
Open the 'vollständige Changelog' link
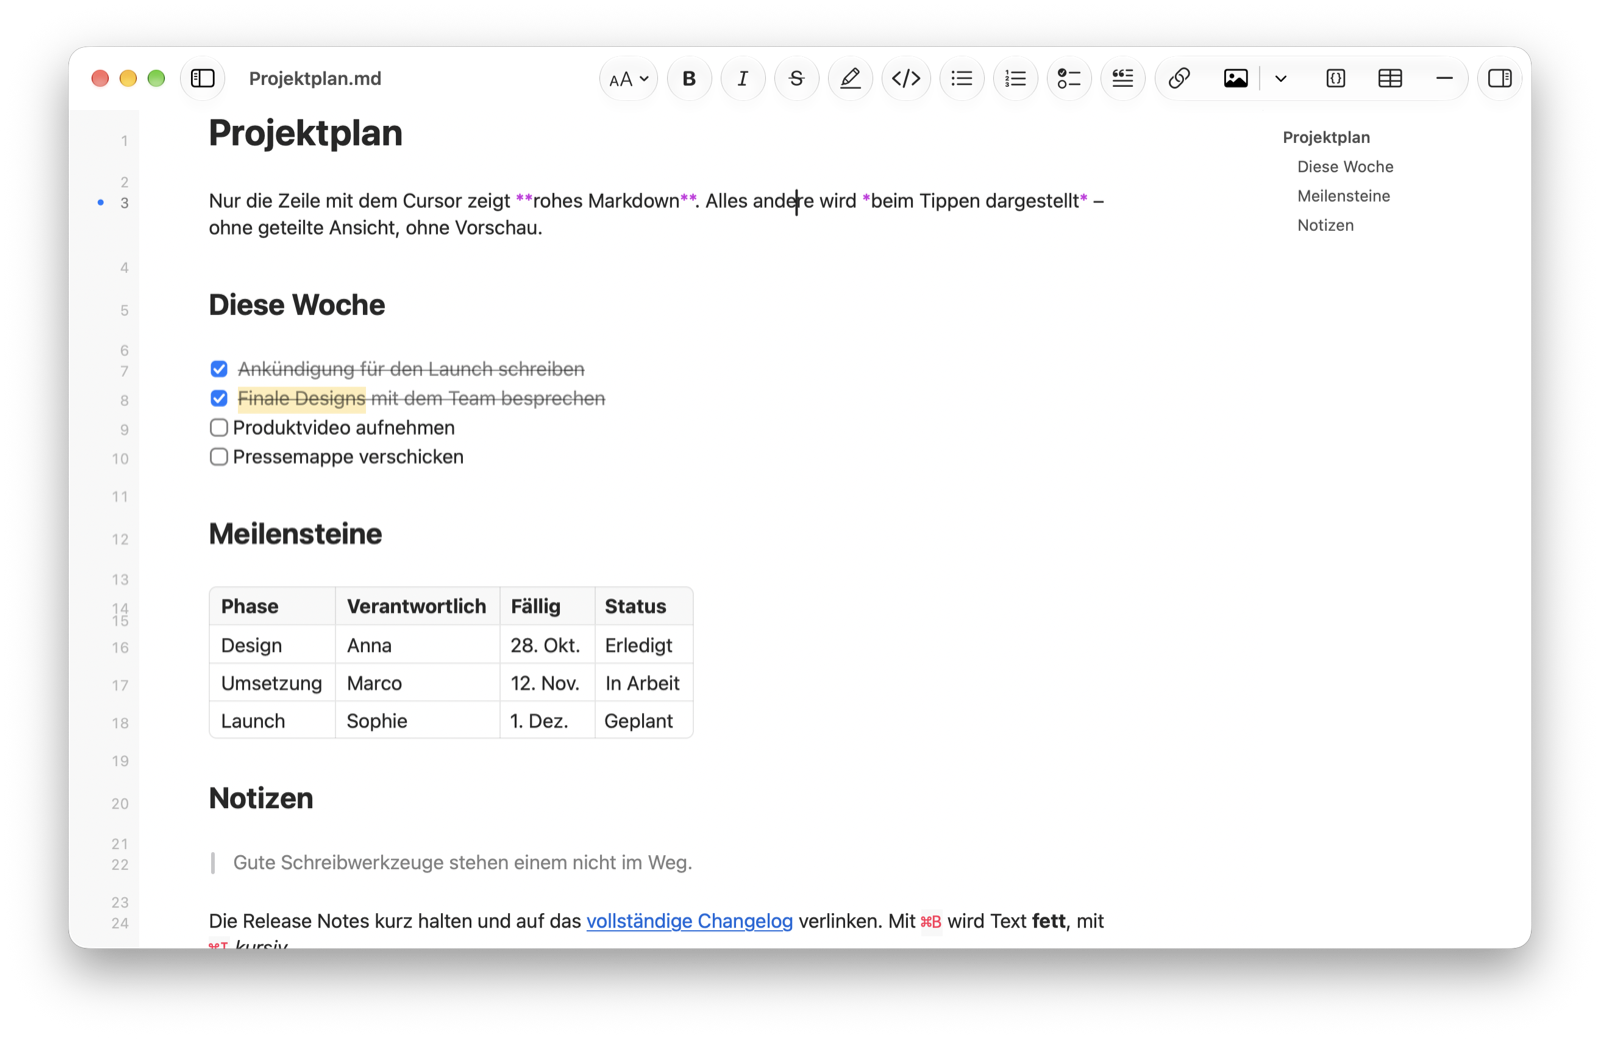(x=689, y=921)
